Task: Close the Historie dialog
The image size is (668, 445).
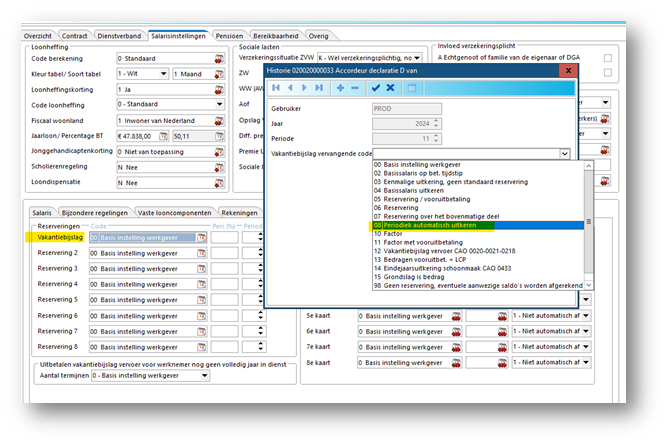Action: [x=568, y=71]
